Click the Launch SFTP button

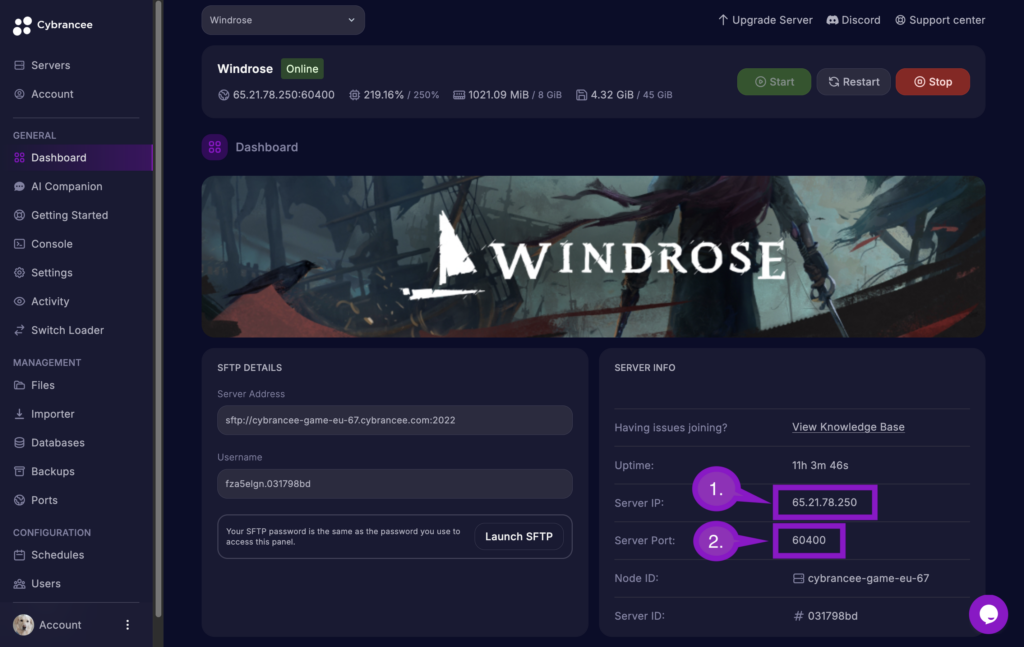click(519, 536)
